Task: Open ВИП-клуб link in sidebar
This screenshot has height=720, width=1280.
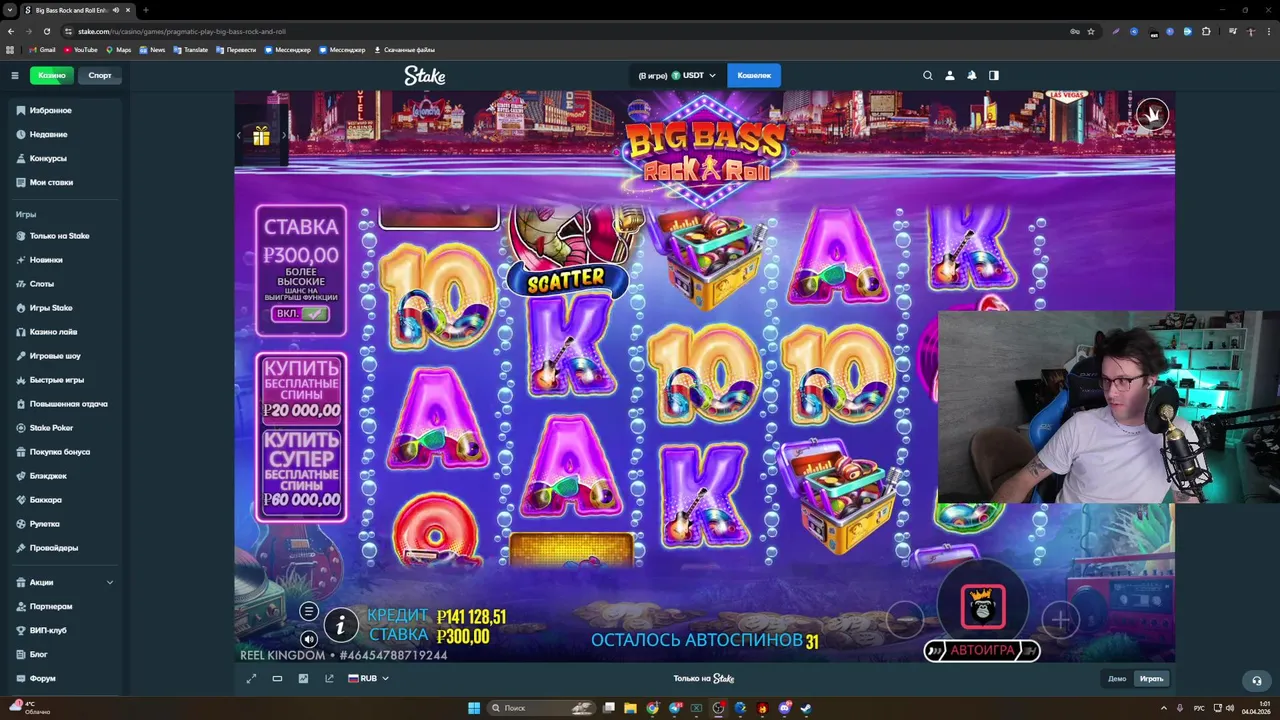Action: pos(48,630)
